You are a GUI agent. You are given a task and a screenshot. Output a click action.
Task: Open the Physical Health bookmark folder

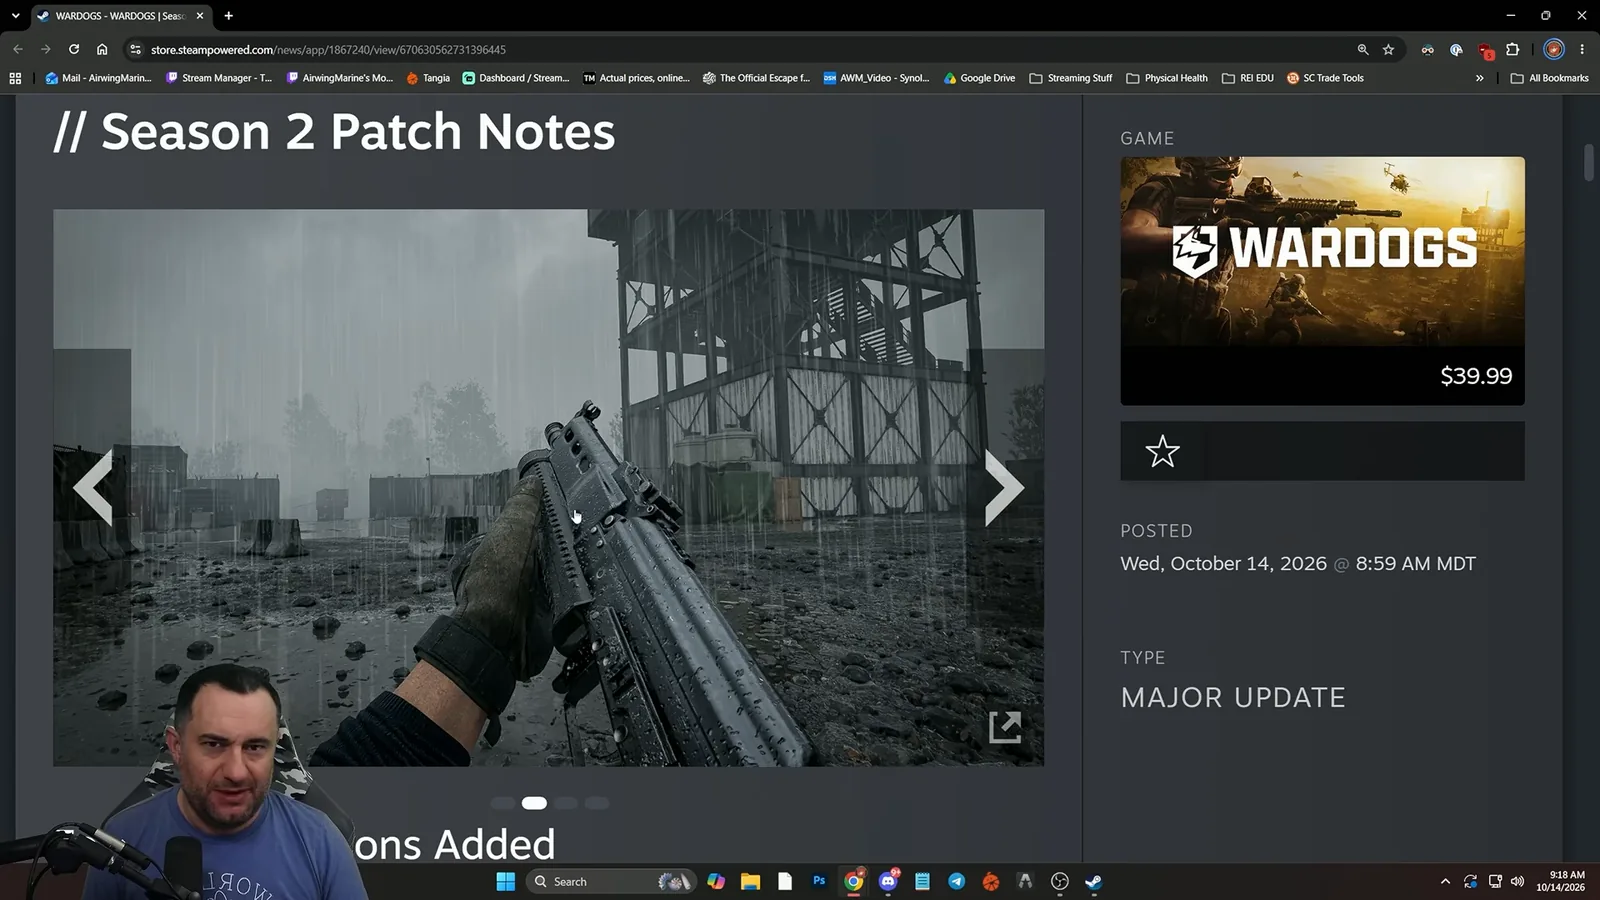(1166, 78)
